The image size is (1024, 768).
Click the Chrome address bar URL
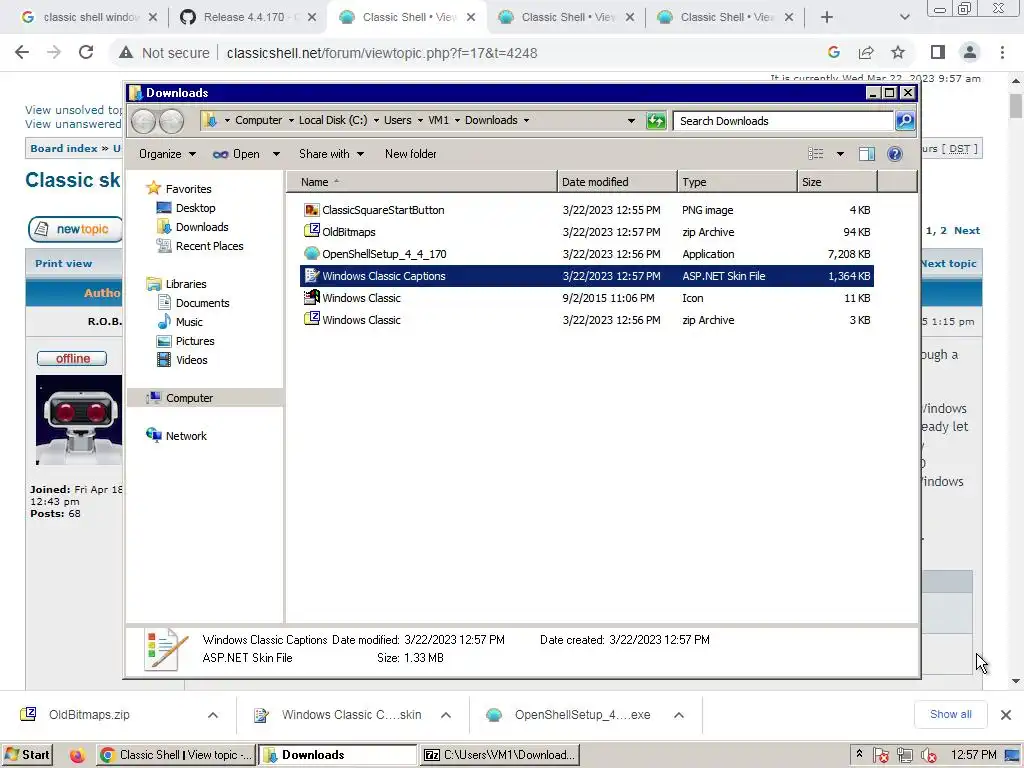[x=382, y=53]
